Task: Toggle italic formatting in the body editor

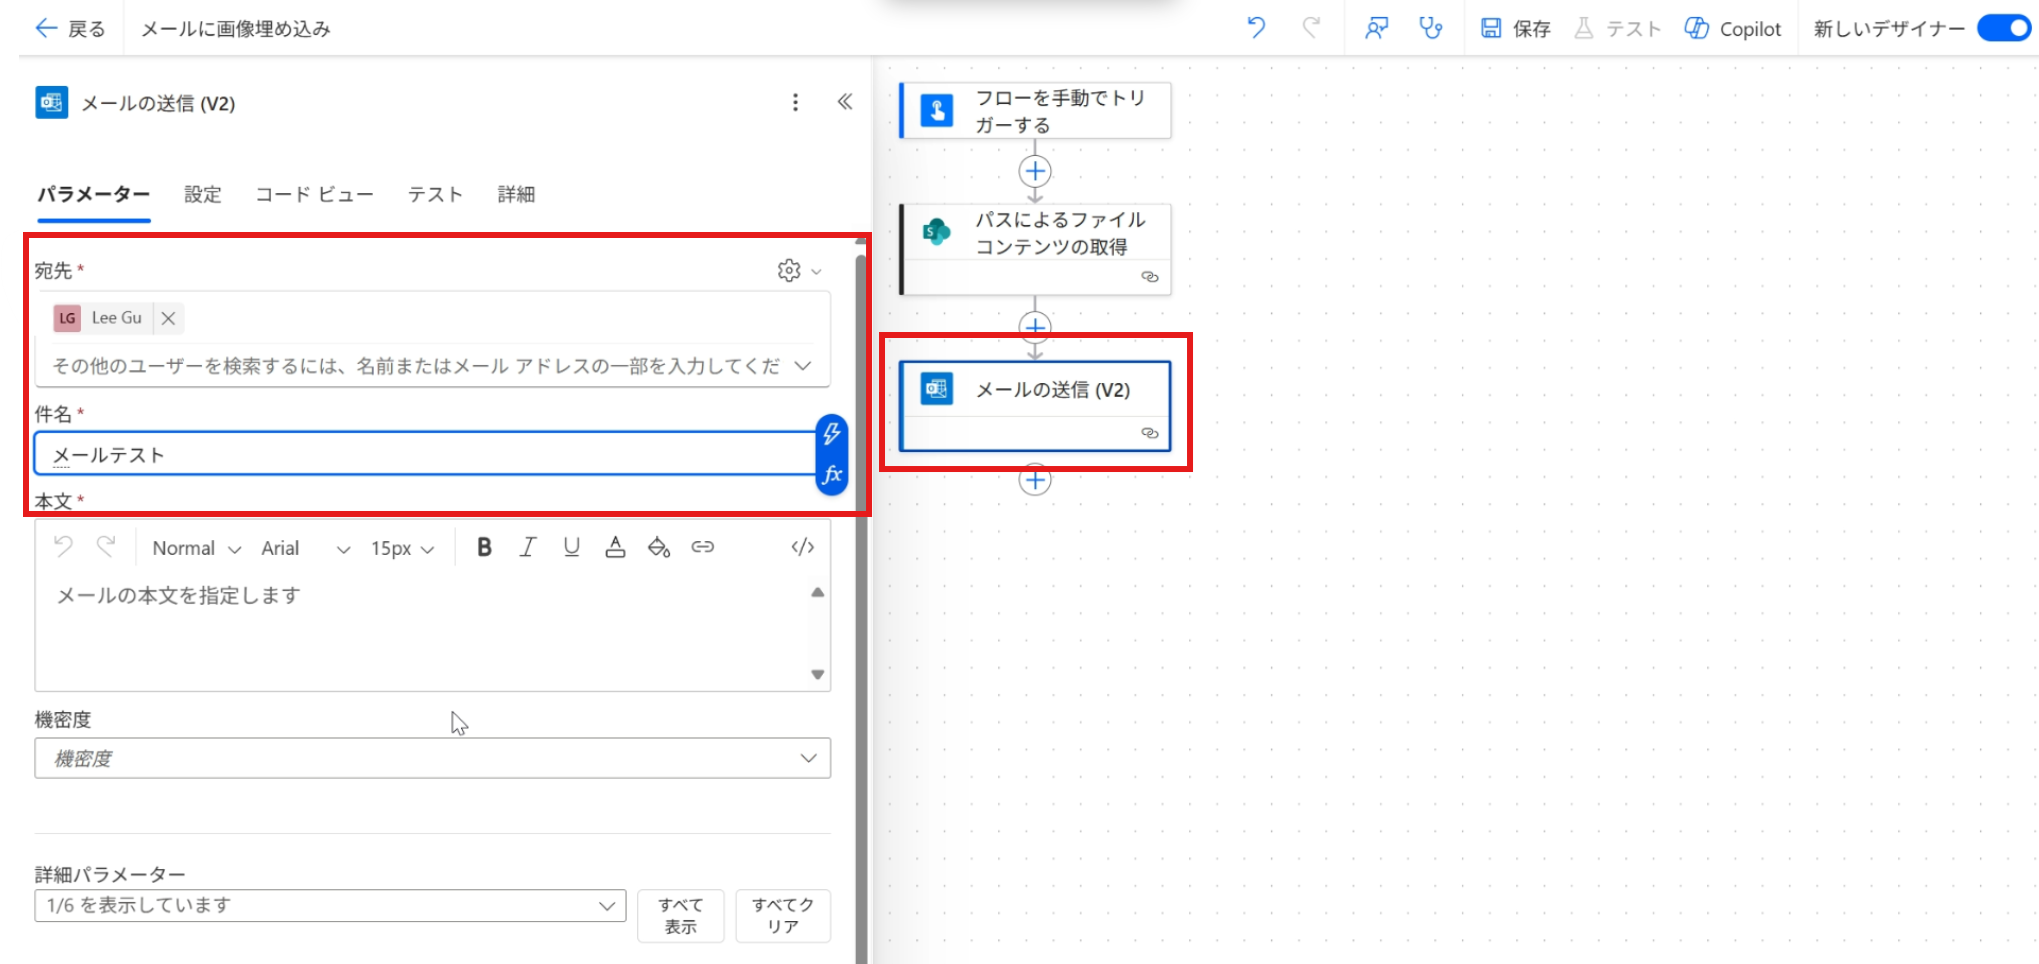Action: point(527,547)
